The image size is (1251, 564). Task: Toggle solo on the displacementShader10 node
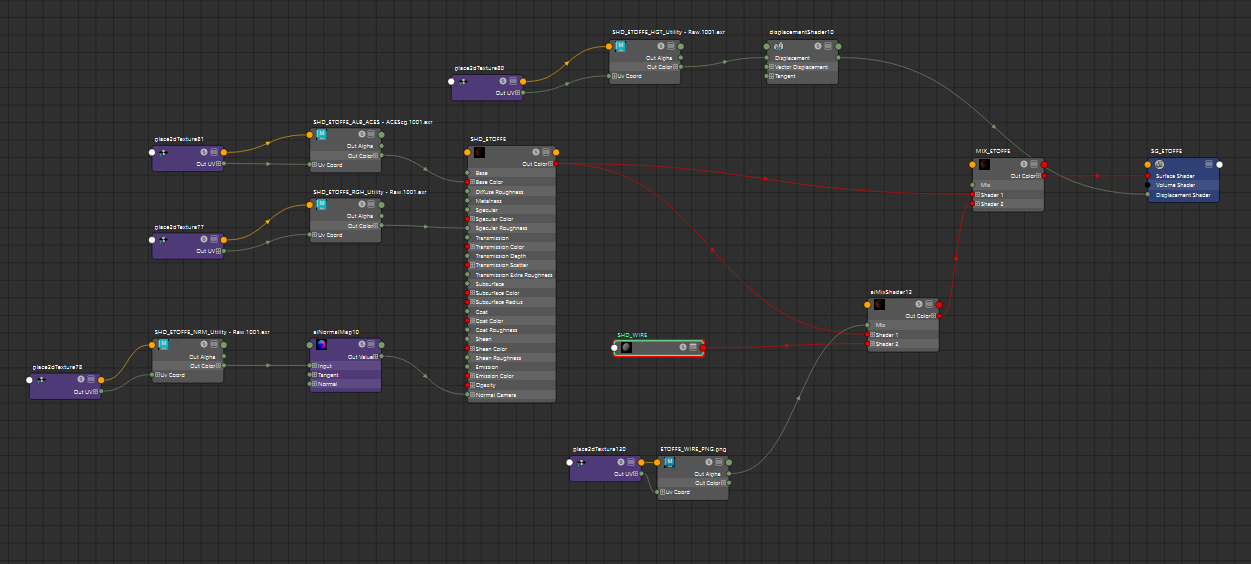[817, 46]
